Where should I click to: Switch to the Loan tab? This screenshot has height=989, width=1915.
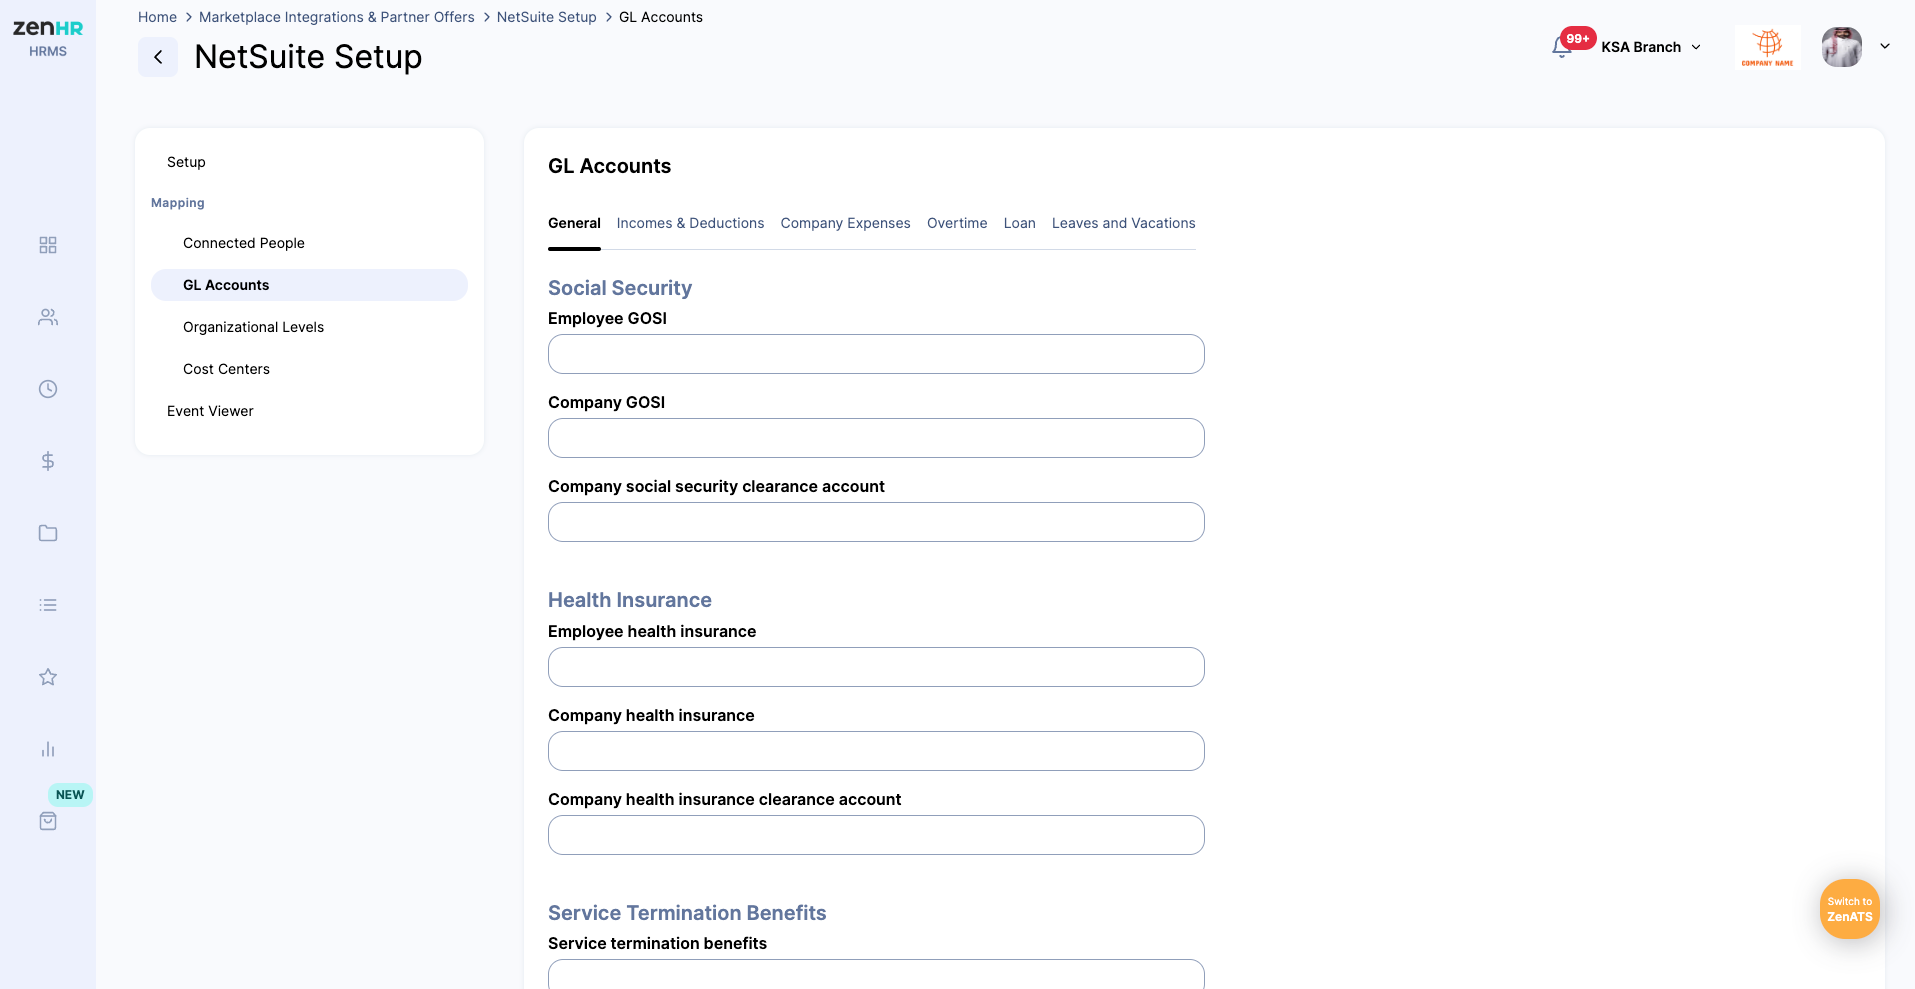click(x=1020, y=223)
